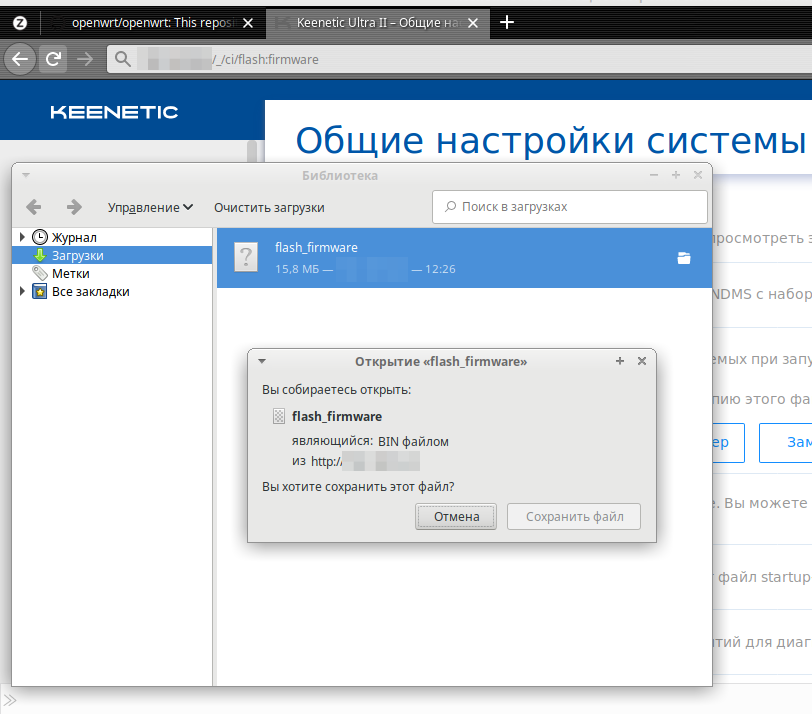Expand the Все закладки tree node

pos(22,292)
